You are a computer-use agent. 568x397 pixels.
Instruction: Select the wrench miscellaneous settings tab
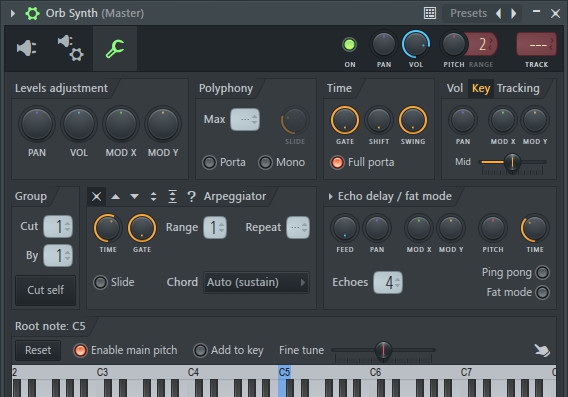(x=115, y=49)
